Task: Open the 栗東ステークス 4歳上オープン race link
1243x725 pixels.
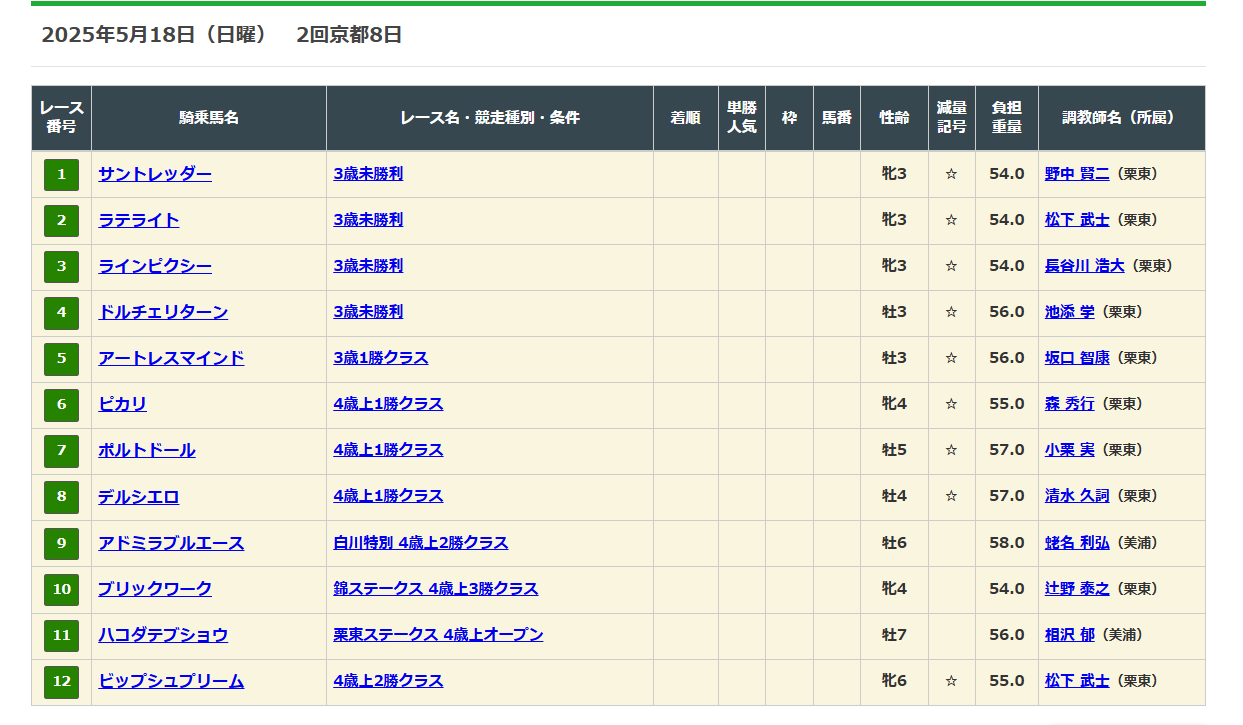Action: pyautogui.click(x=438, y=635)
